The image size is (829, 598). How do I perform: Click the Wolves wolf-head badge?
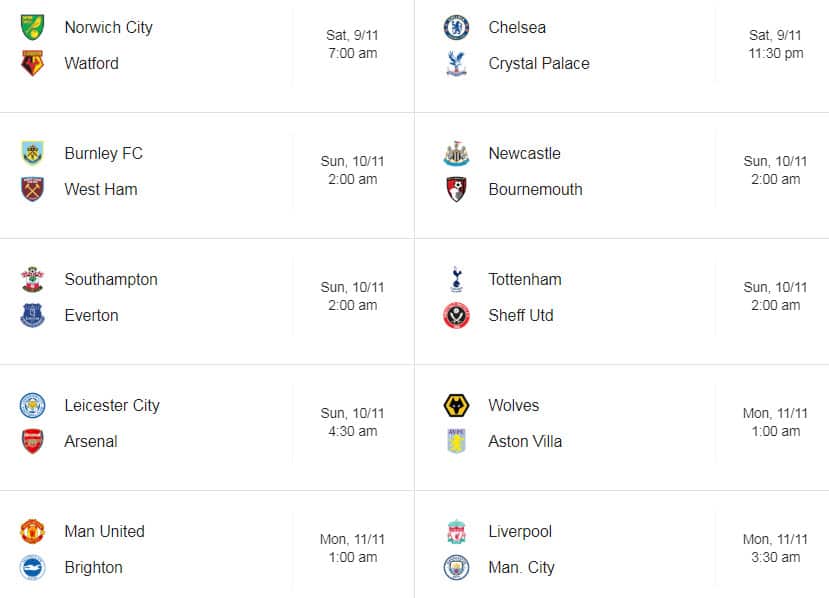pyautogui.click(x=455, y=405)
